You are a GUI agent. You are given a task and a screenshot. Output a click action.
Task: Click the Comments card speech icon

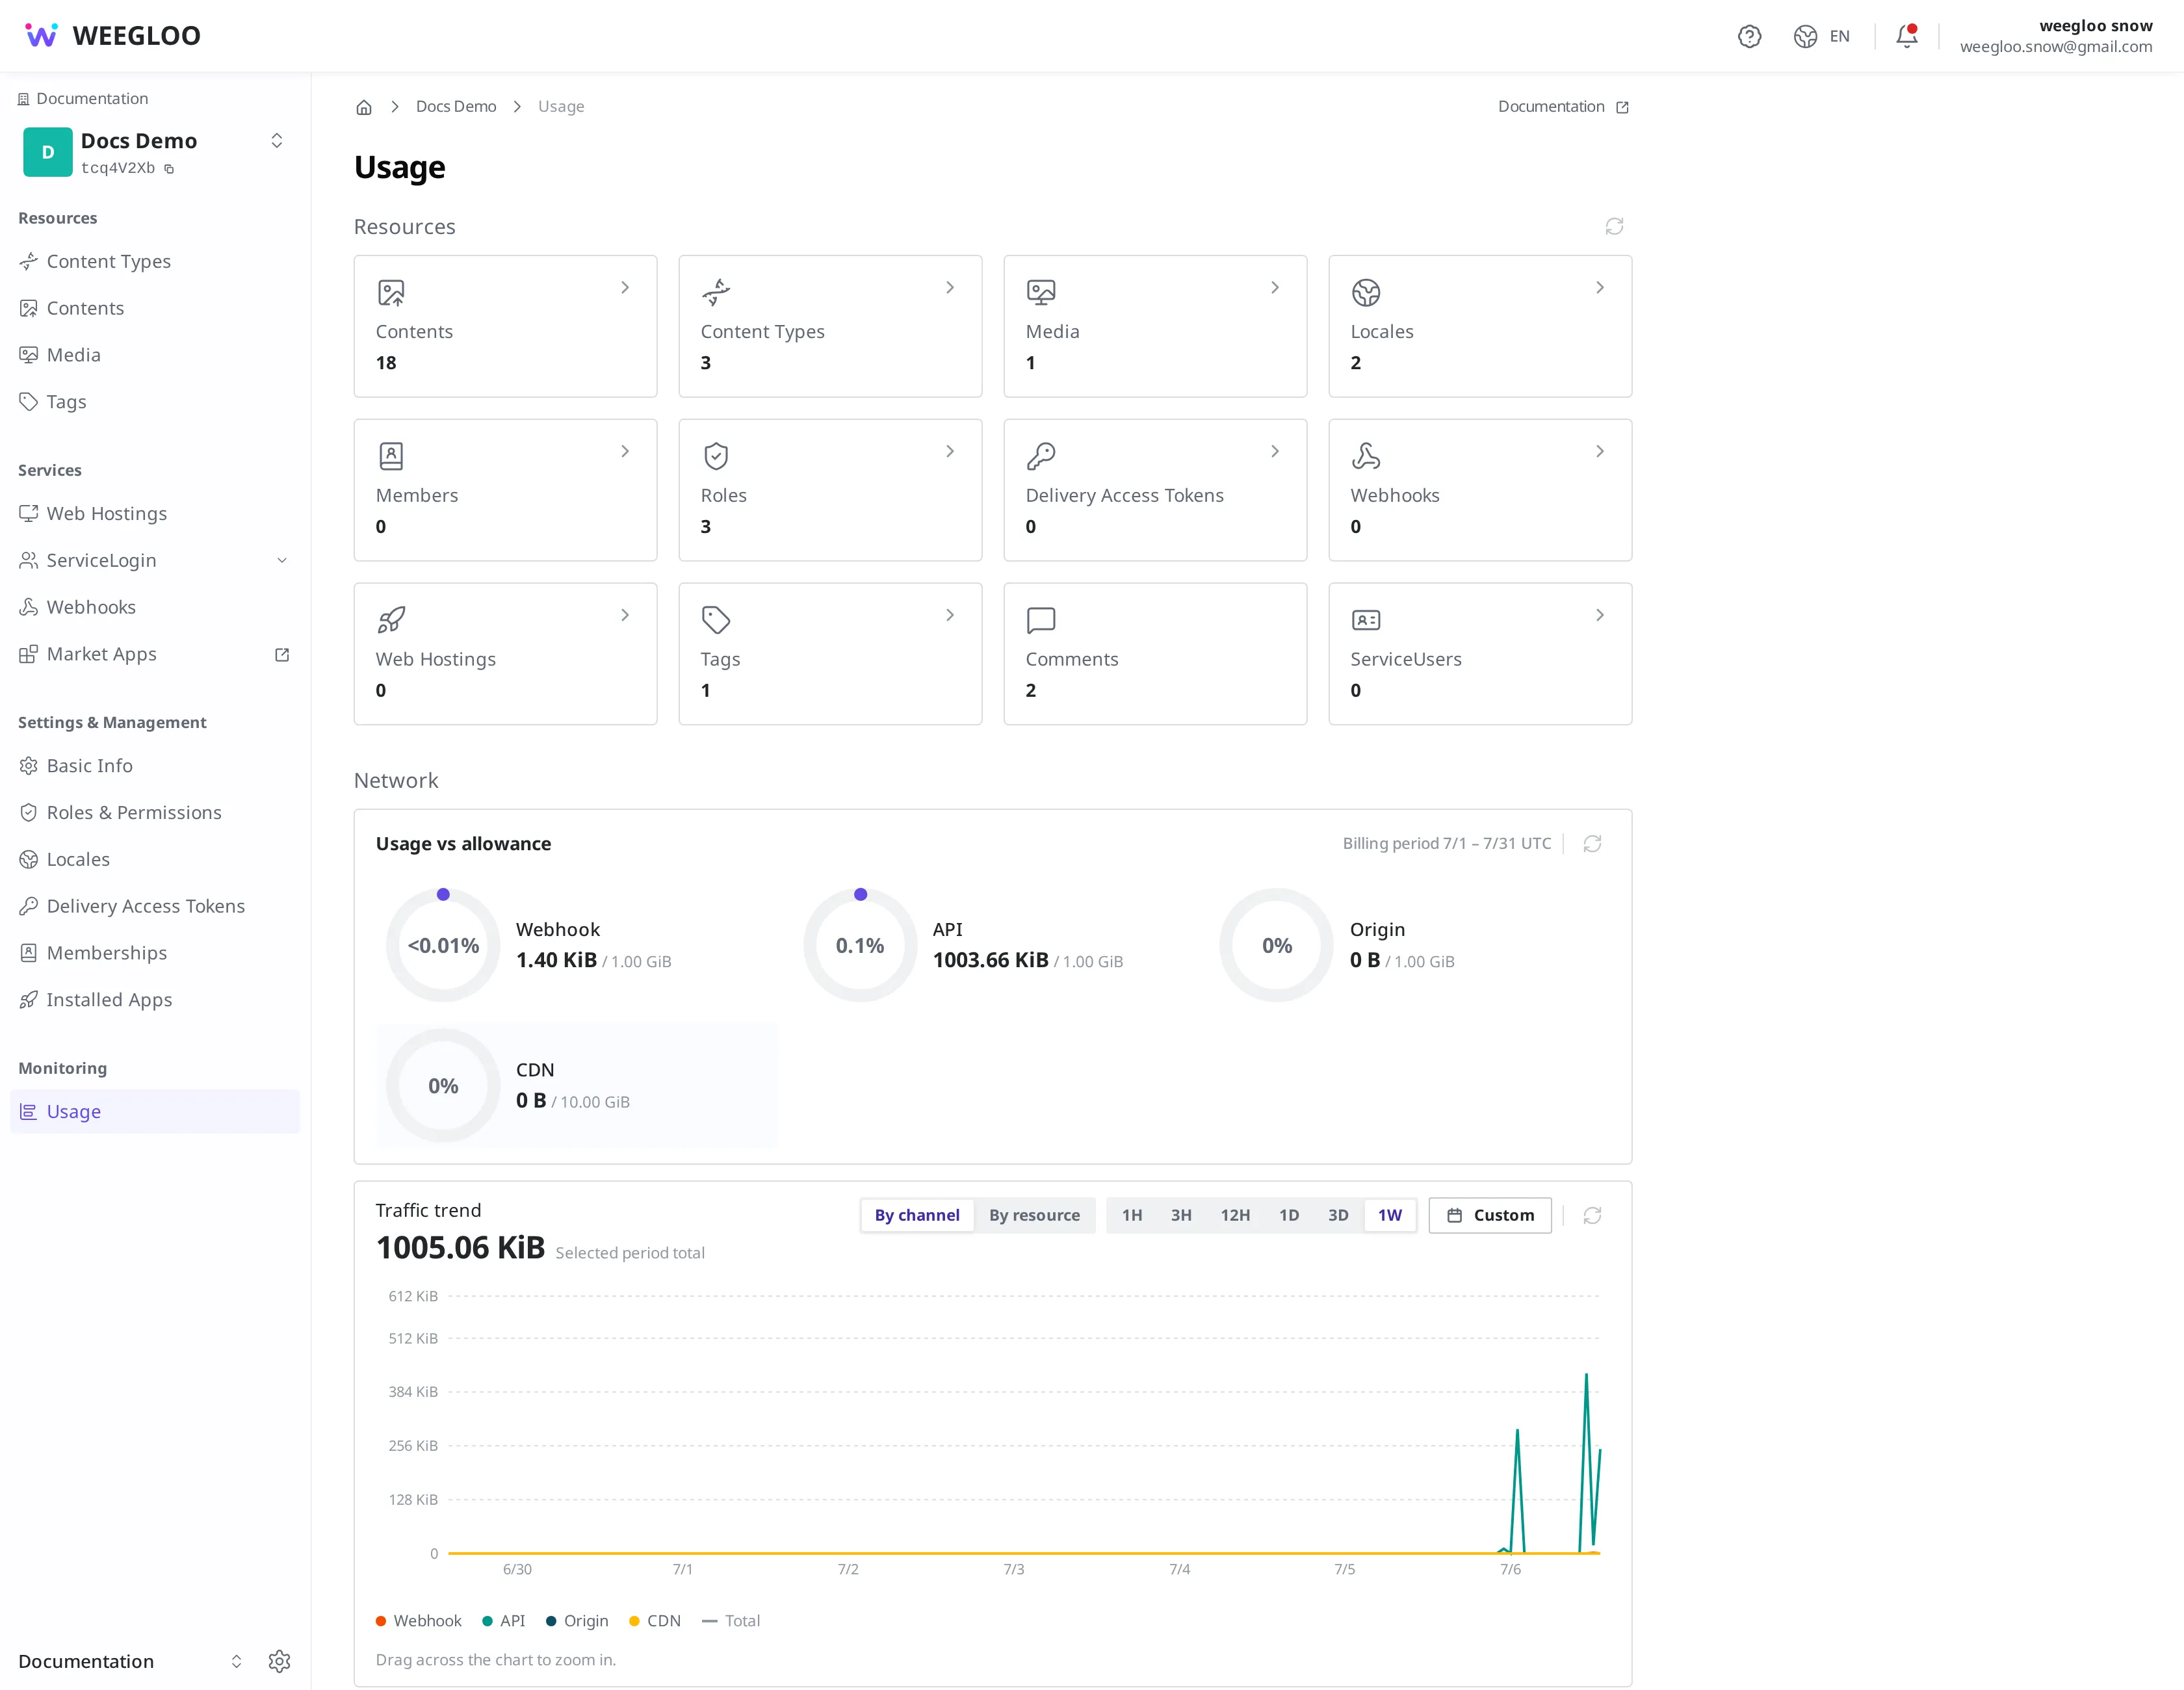point(1041,621)
